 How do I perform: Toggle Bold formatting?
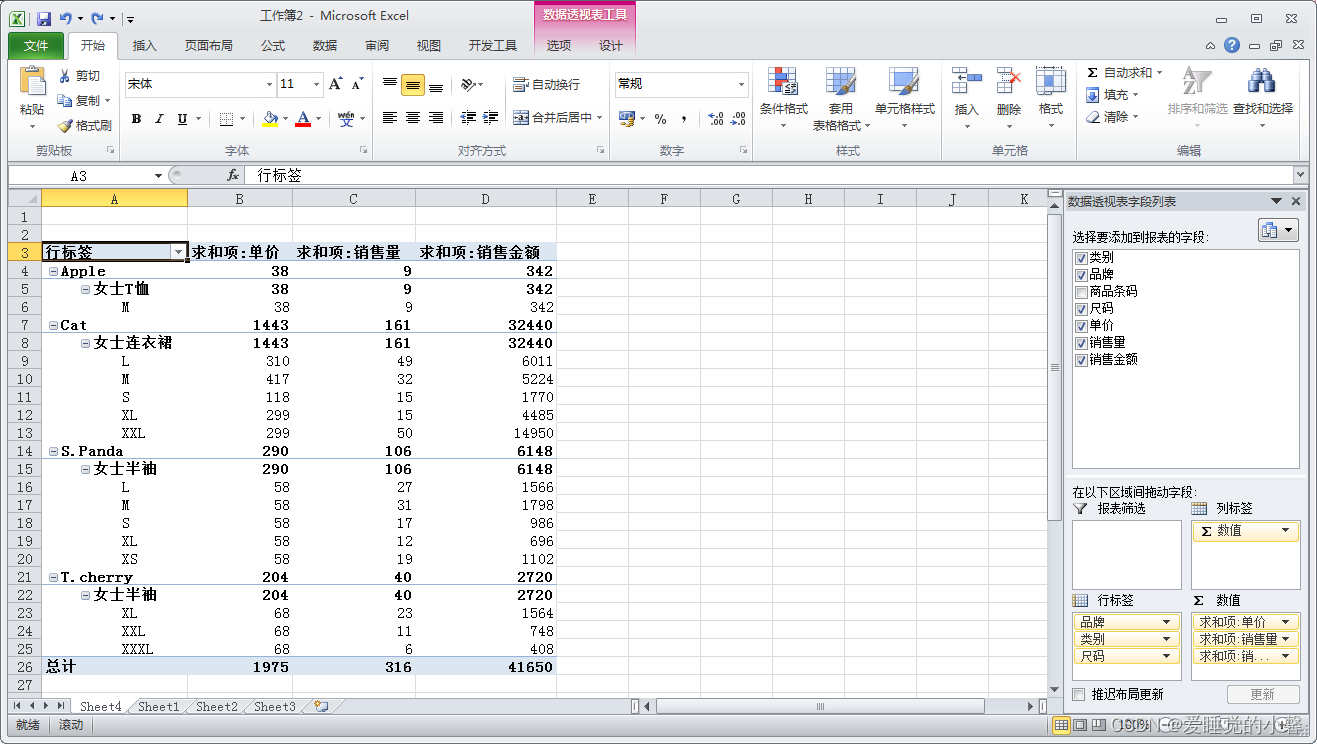(136, 119)
